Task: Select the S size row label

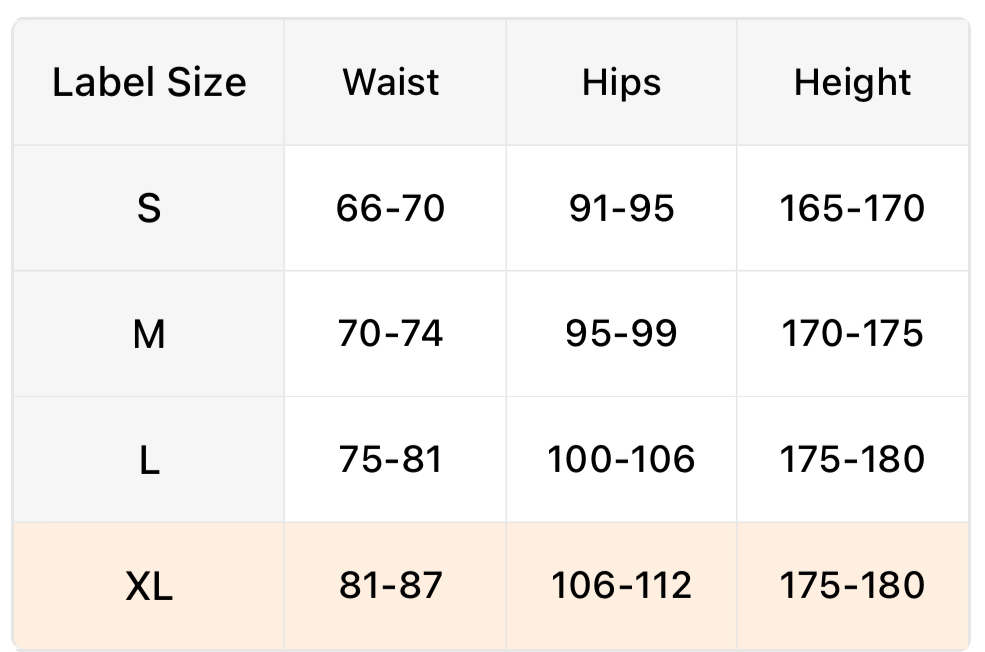Action: 149,209
